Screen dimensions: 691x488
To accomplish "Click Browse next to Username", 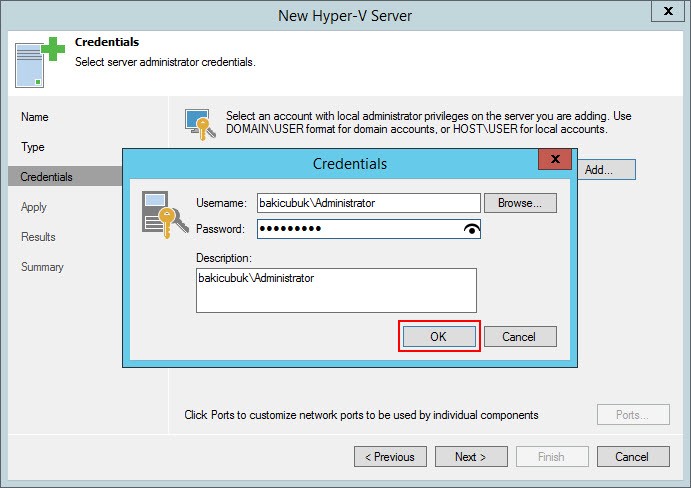I will tap(520, 203).
